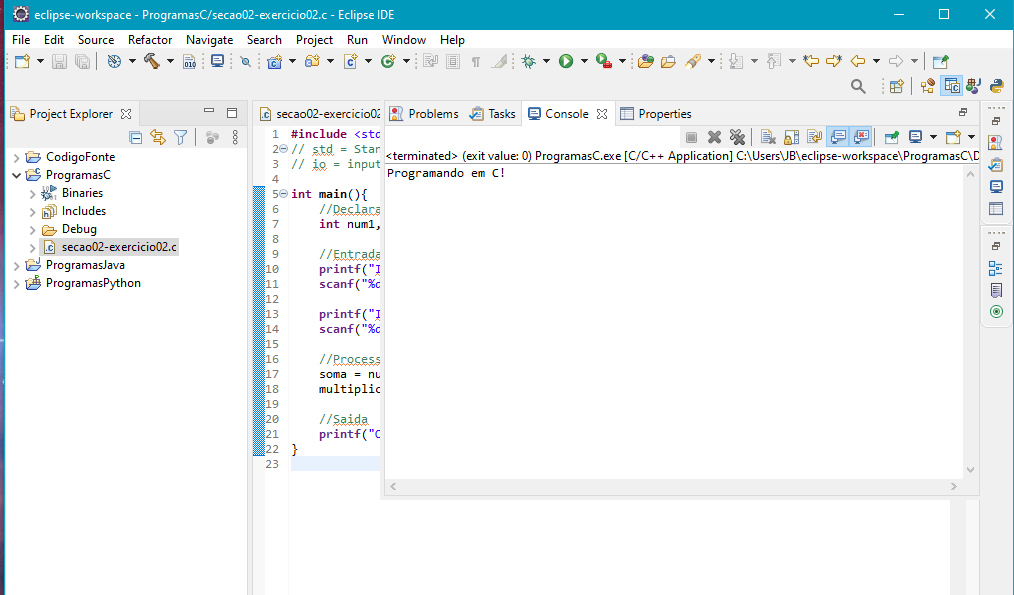
Task: Expand the CodigoFonte project node
Action: 17,157
